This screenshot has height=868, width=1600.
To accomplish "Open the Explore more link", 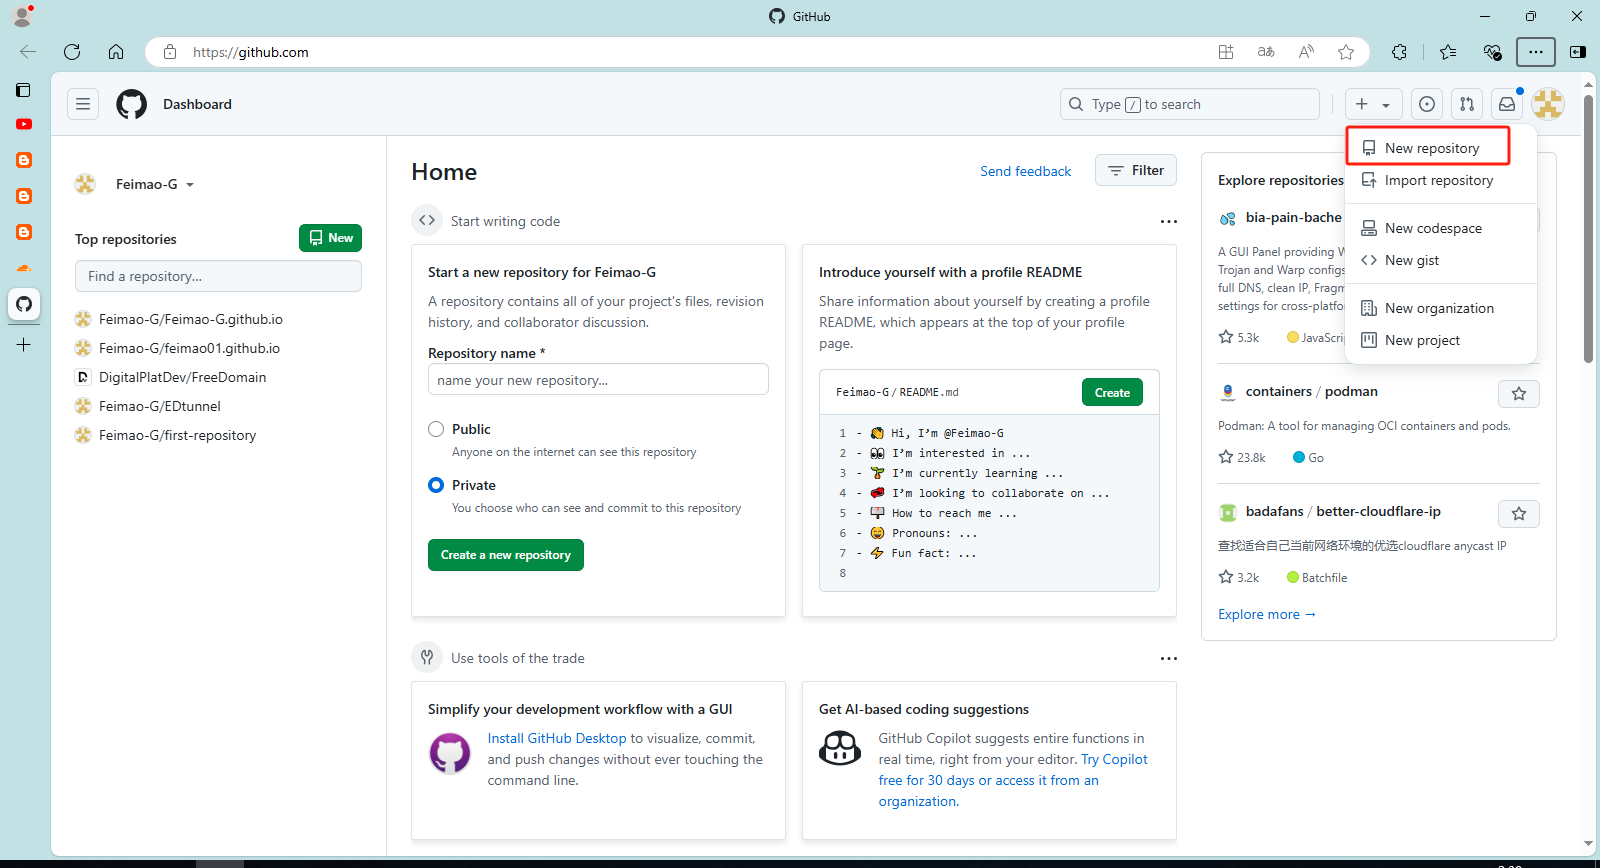I will pos(1266,614).
